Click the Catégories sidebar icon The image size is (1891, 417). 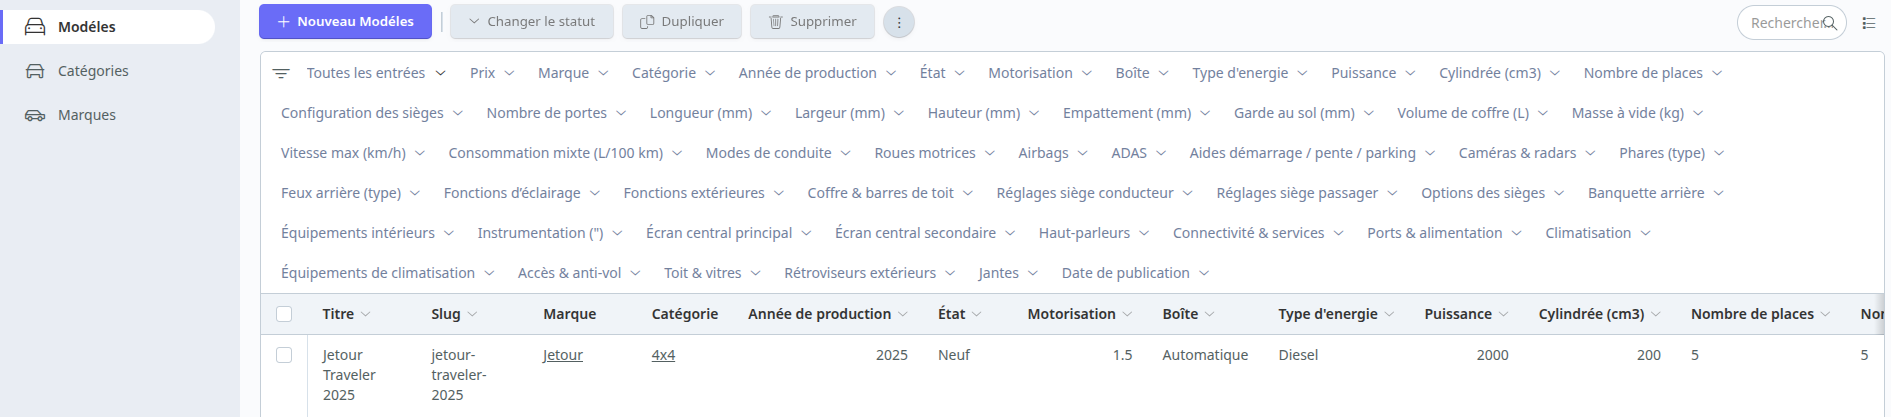pyautogui.click(x=35, y=71)
